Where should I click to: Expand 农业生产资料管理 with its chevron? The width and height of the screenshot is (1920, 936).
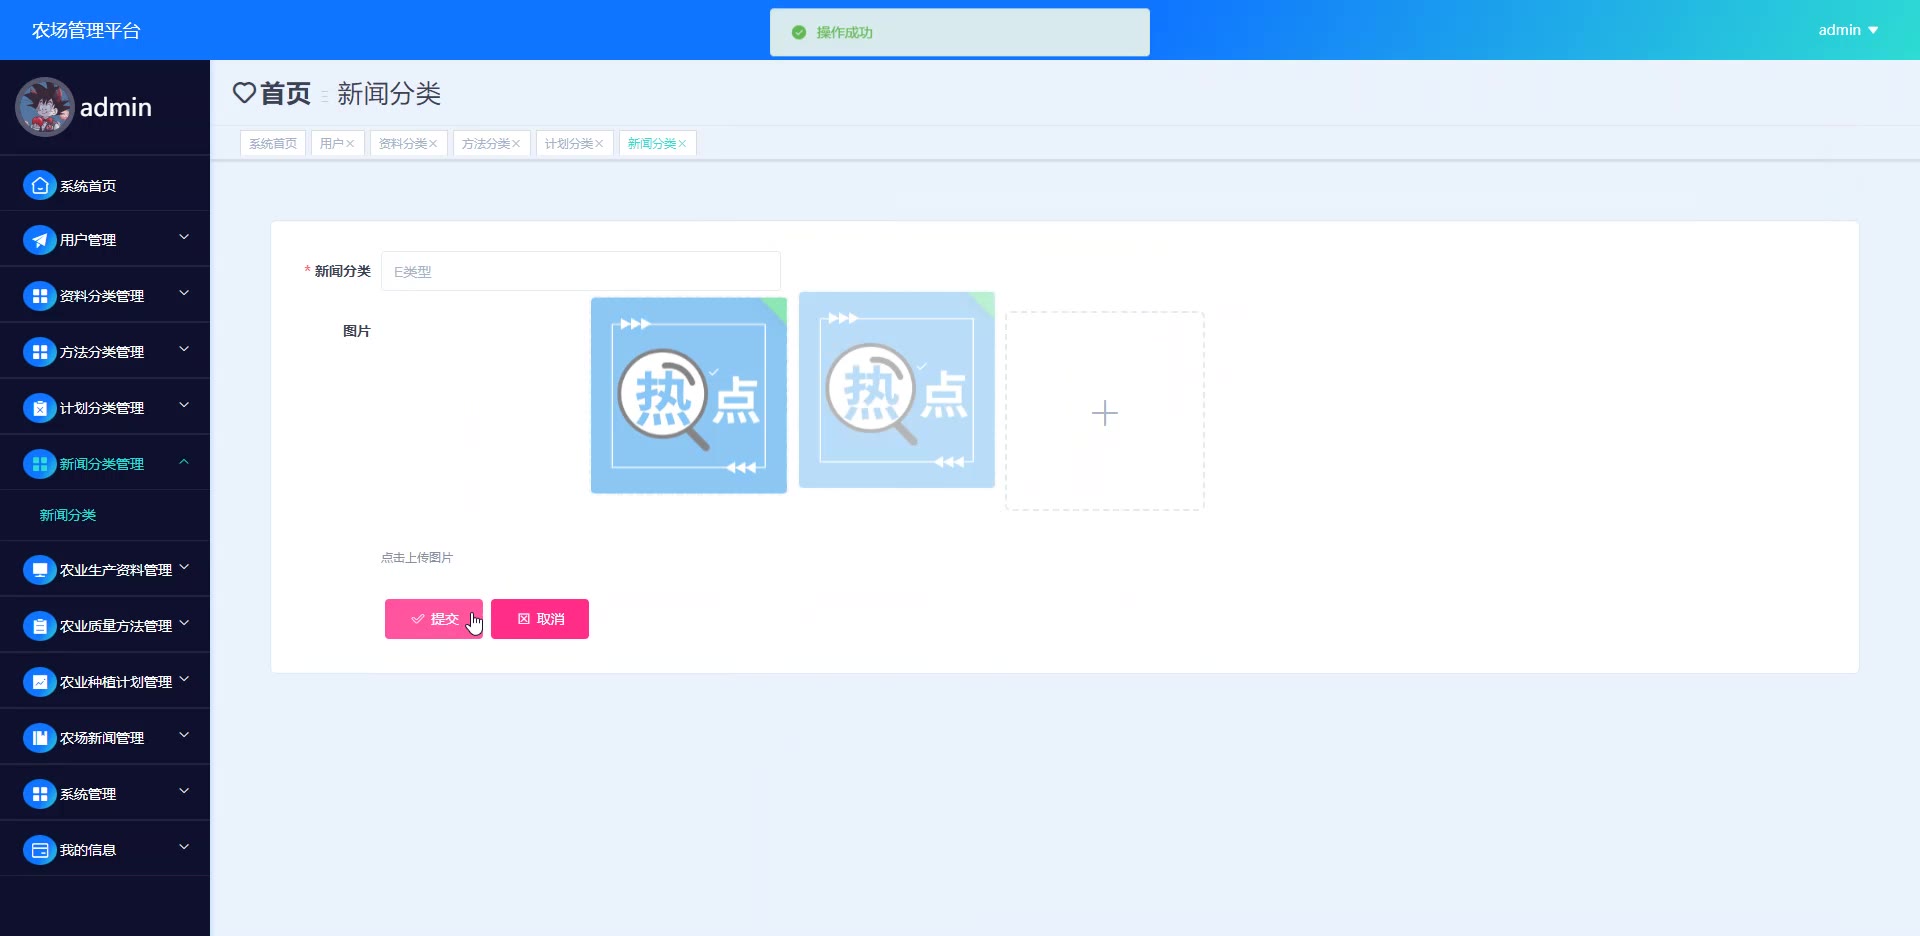(184, 567)
